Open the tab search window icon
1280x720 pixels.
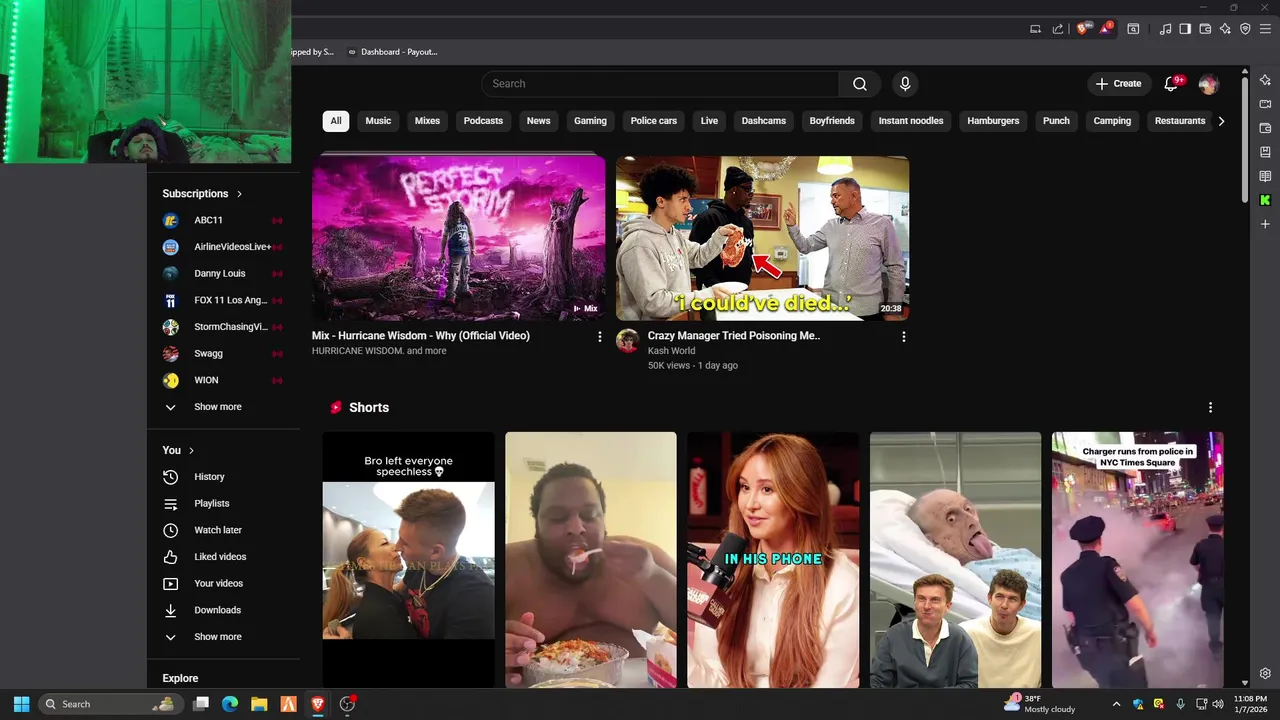coord(1133,29)
